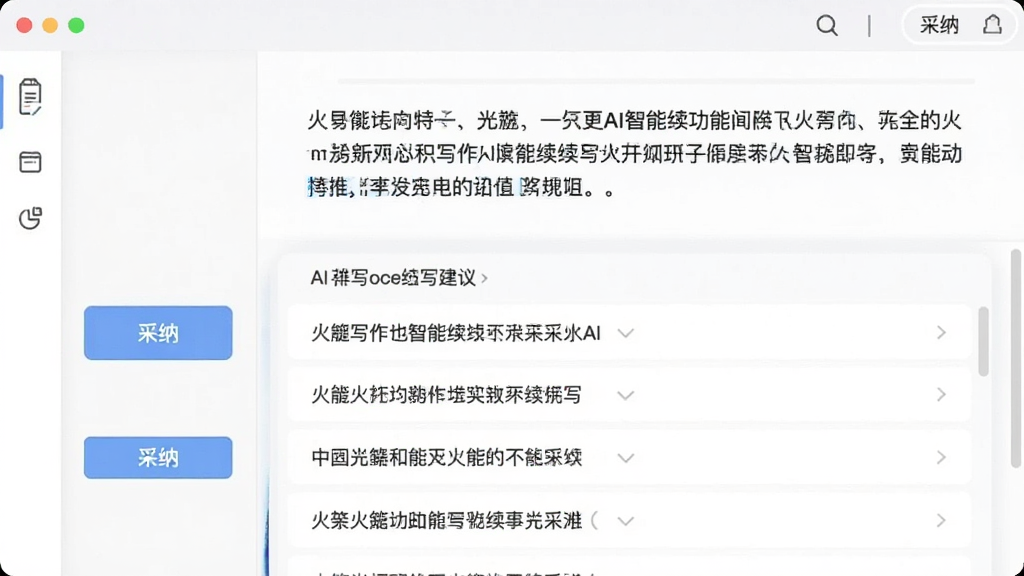1024x576 pixels.
Task: Select suggestion text starting 火能火
Action: (x=446, y=395)
